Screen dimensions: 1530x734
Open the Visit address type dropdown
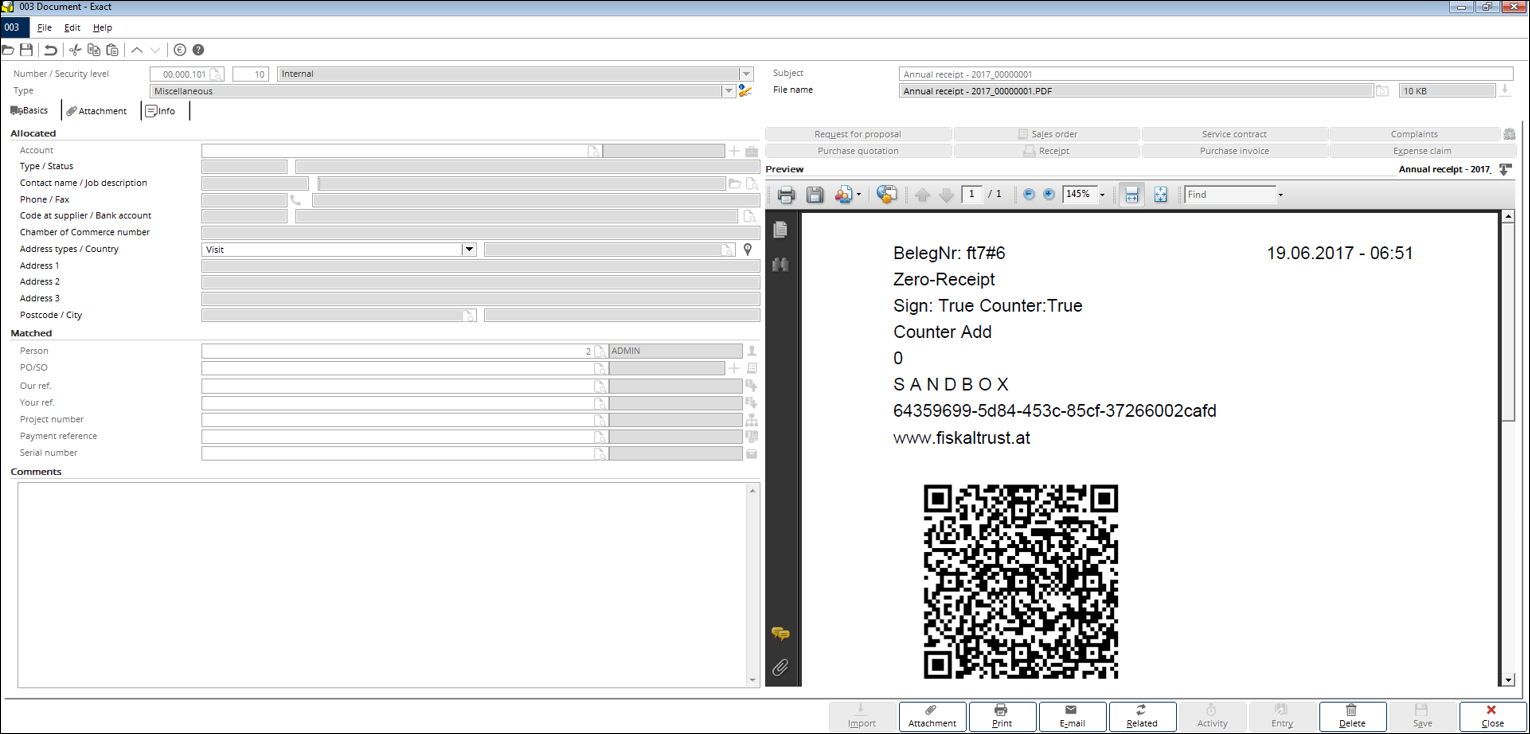click(468, 249)
